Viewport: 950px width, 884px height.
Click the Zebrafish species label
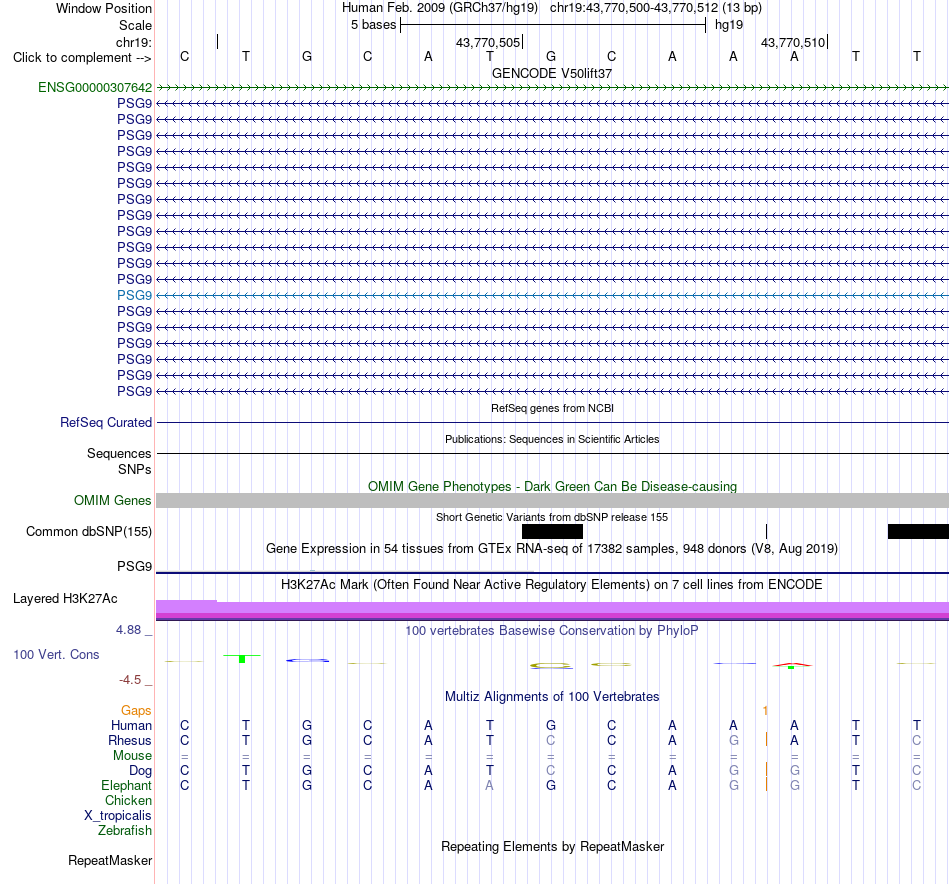click(x=125, y=830)
